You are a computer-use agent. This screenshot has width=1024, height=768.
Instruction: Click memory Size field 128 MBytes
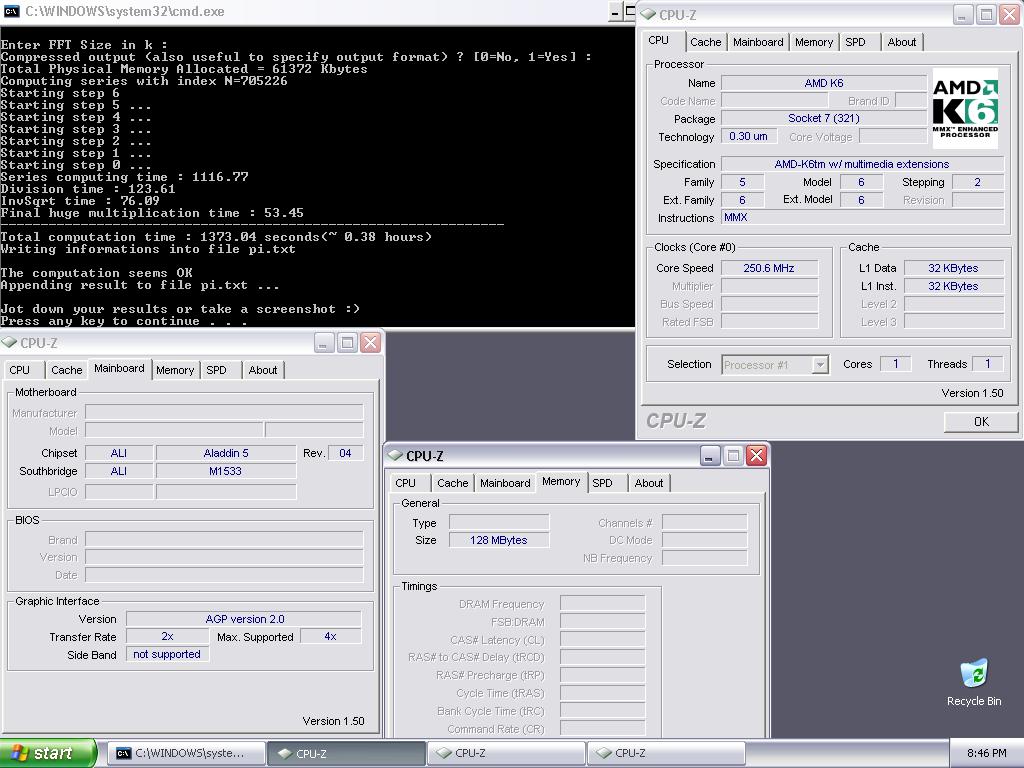click(499, 540)
